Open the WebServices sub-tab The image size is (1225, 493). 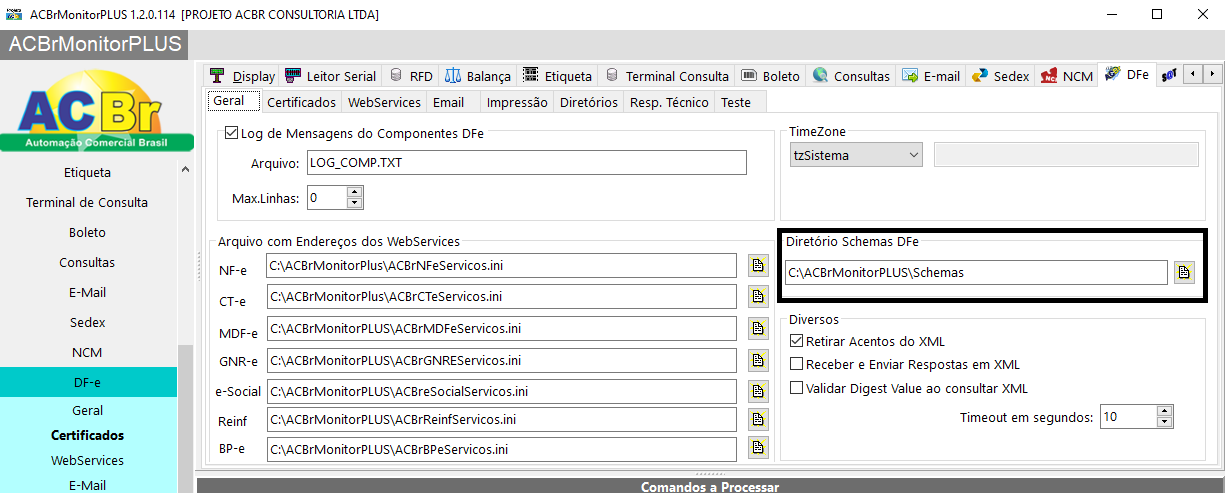tap(384, 102)
